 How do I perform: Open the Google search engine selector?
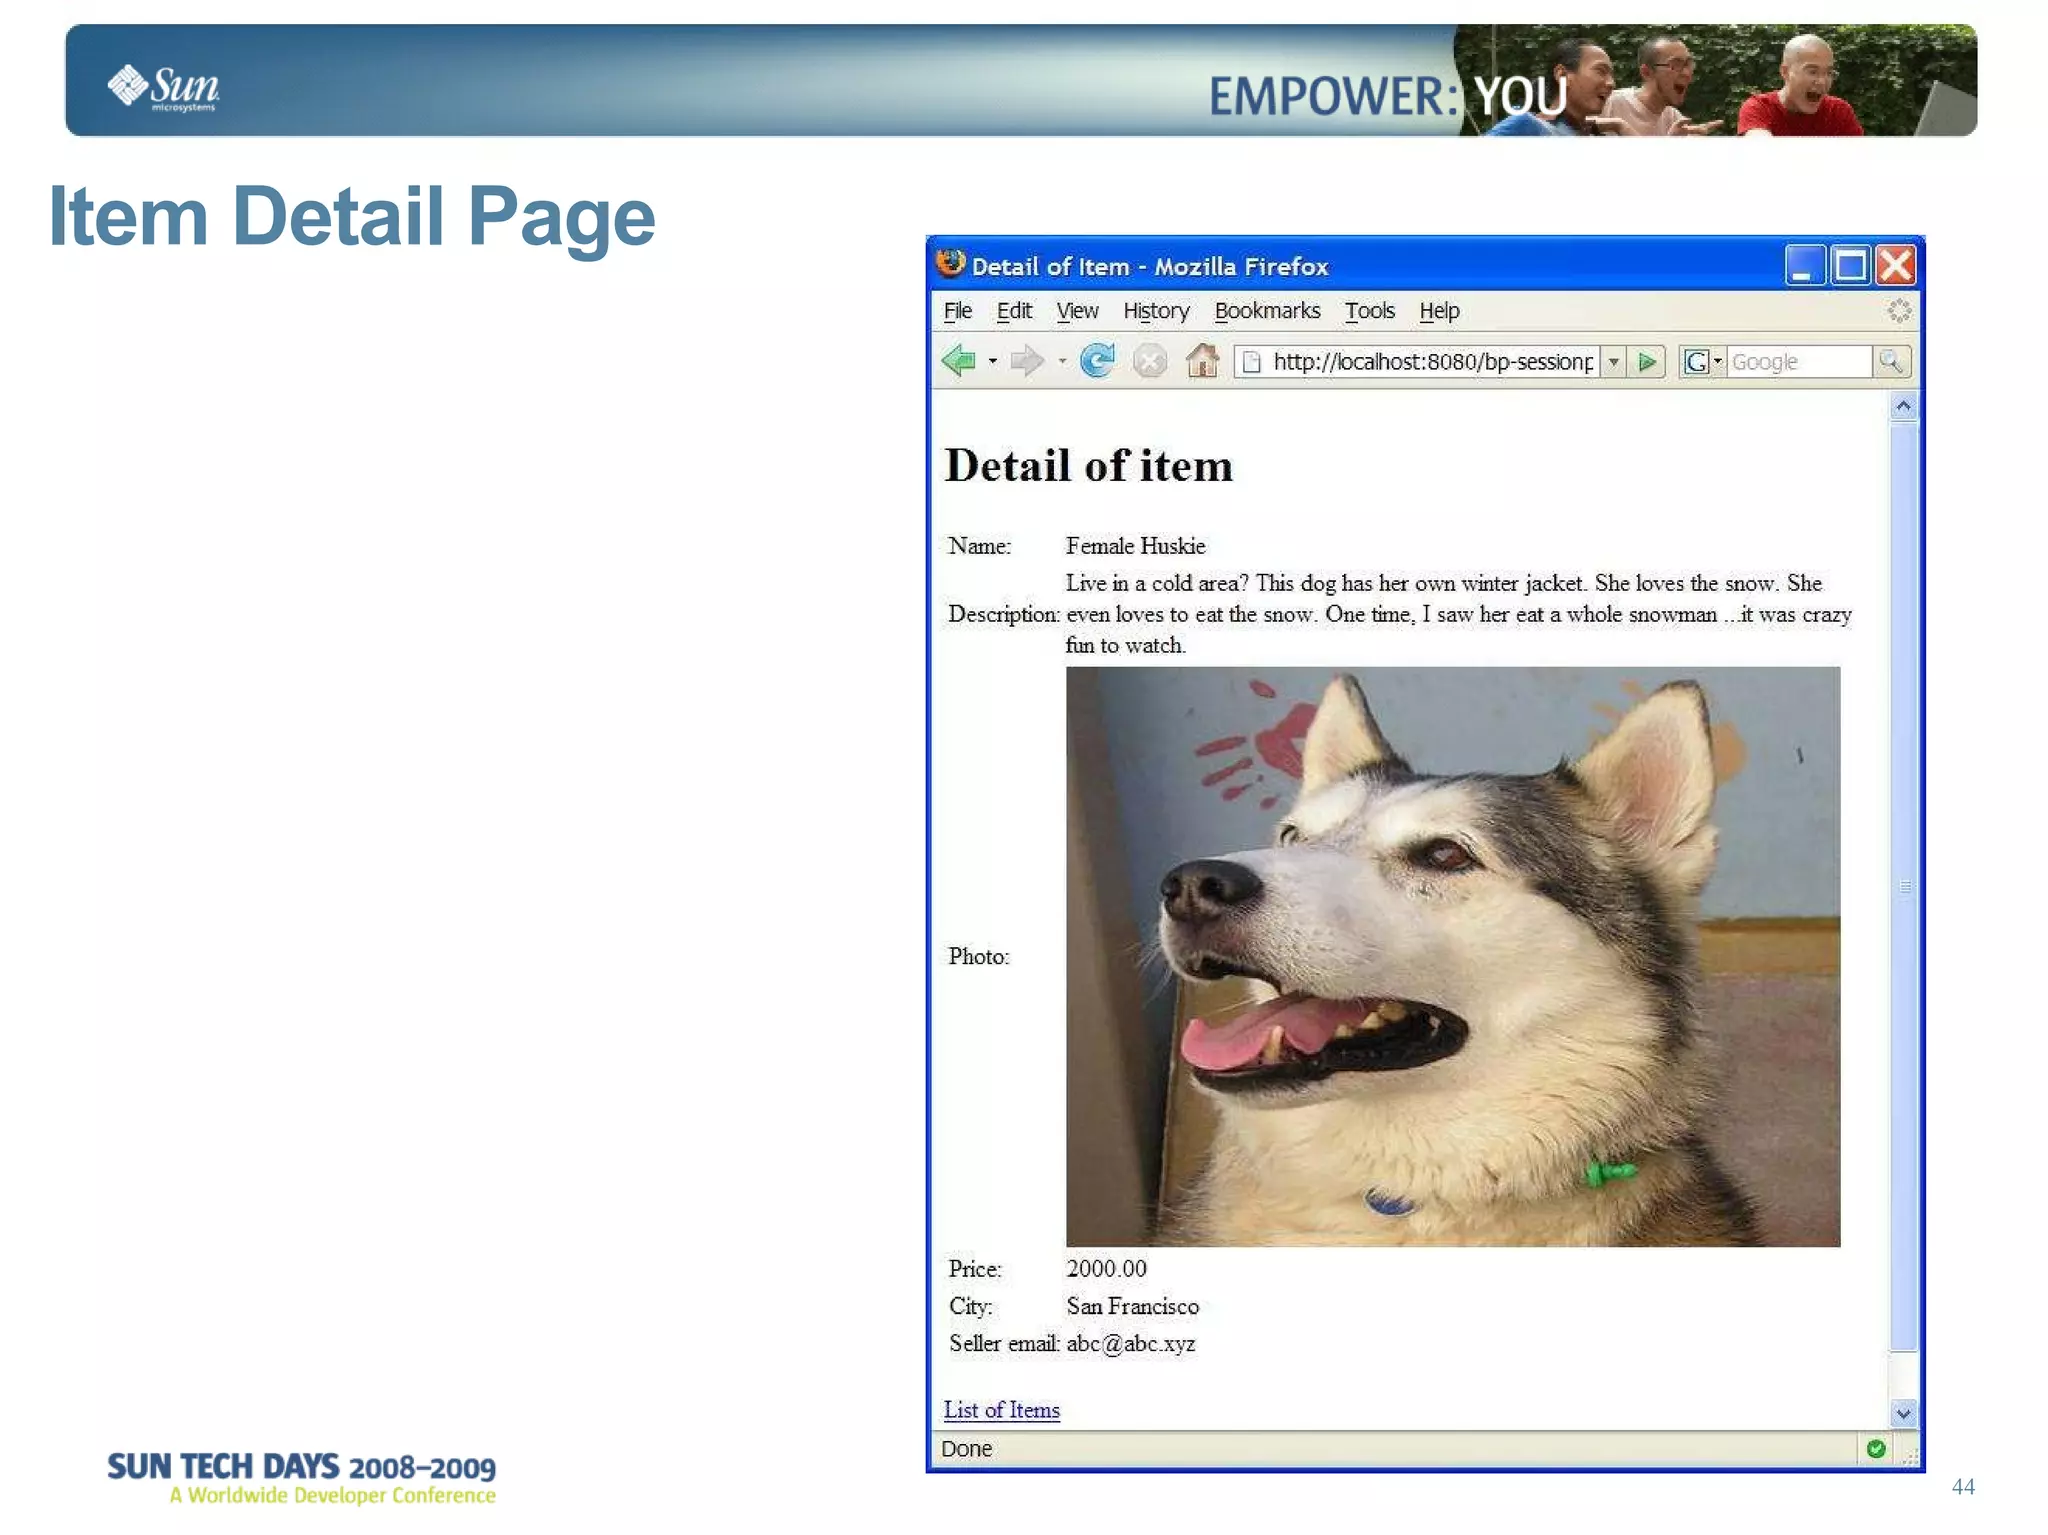(x=1702, y=361)
